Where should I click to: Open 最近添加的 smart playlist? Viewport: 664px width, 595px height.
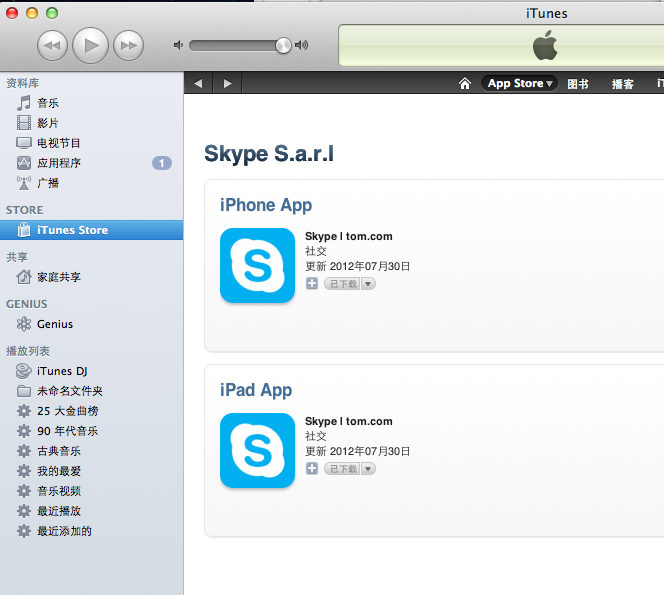point(91,531)
